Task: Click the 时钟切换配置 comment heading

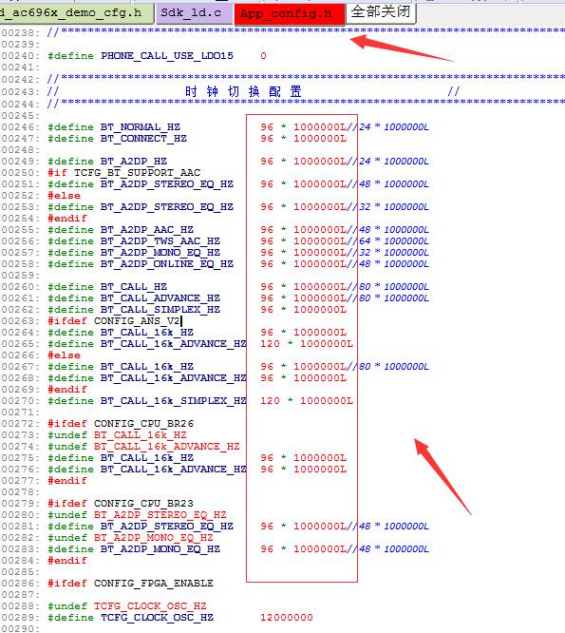Action: tap(243, 92)
